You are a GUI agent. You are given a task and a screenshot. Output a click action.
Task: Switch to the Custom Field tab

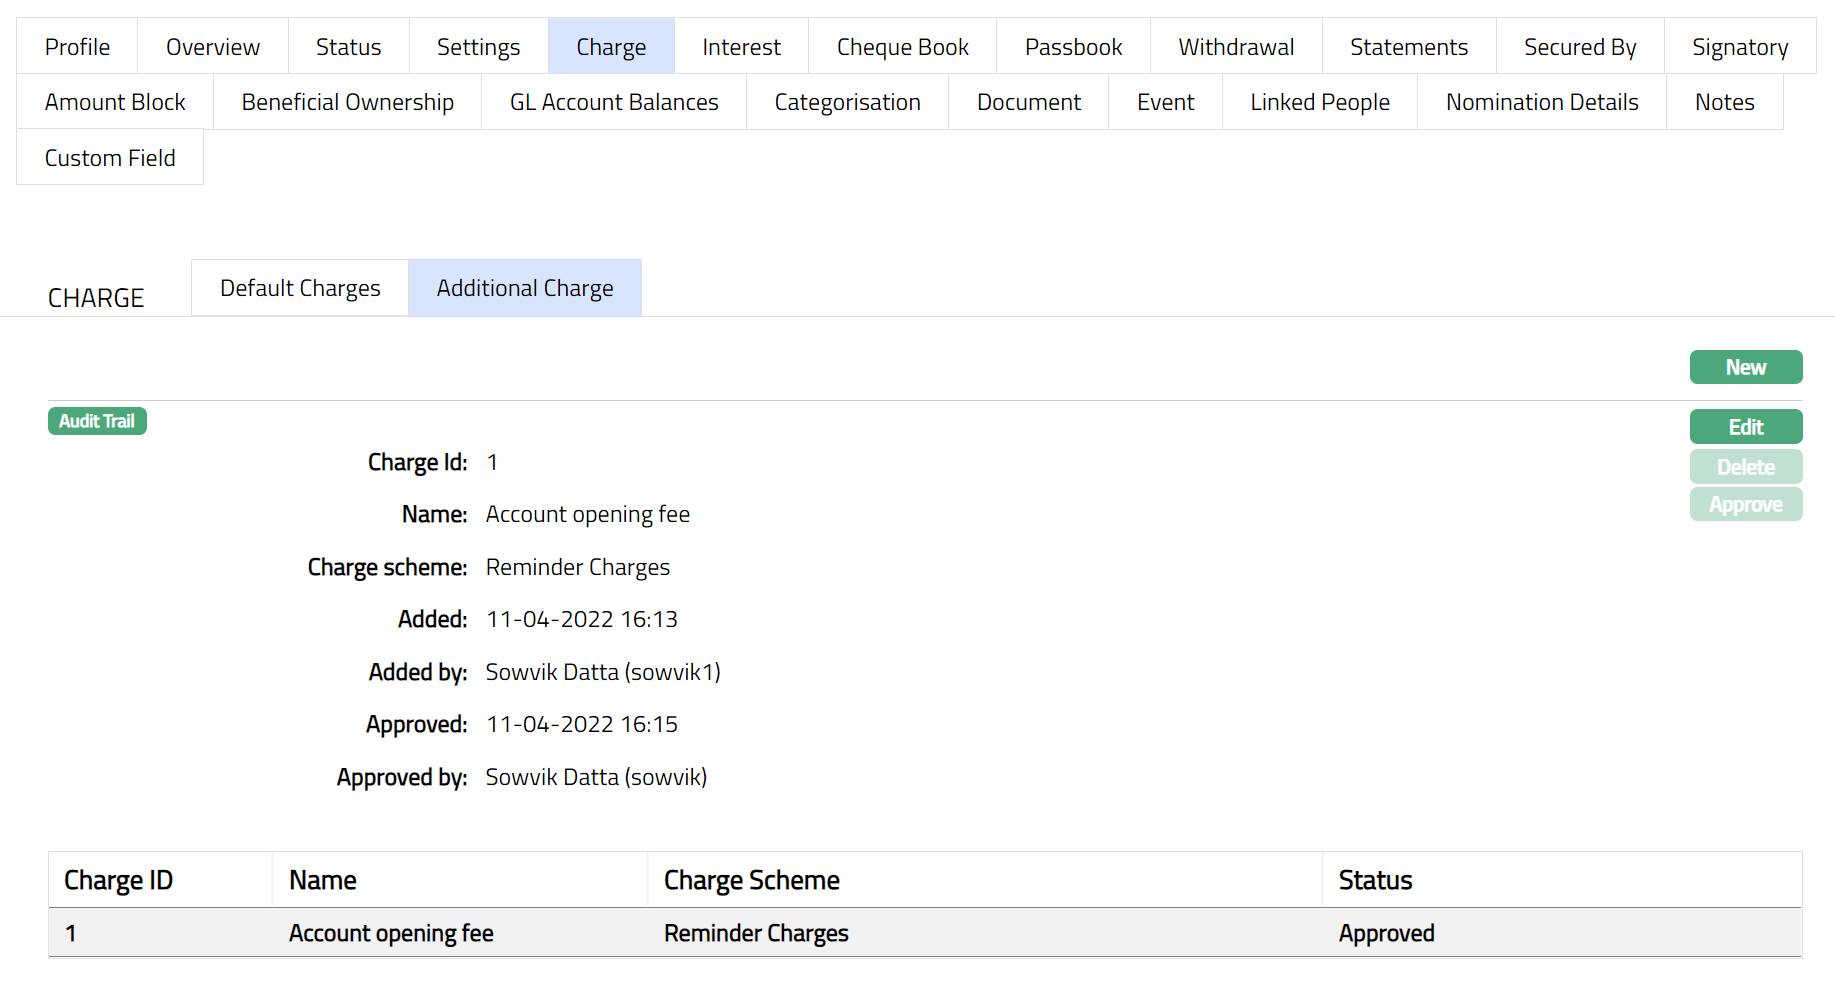click(110, 158)
